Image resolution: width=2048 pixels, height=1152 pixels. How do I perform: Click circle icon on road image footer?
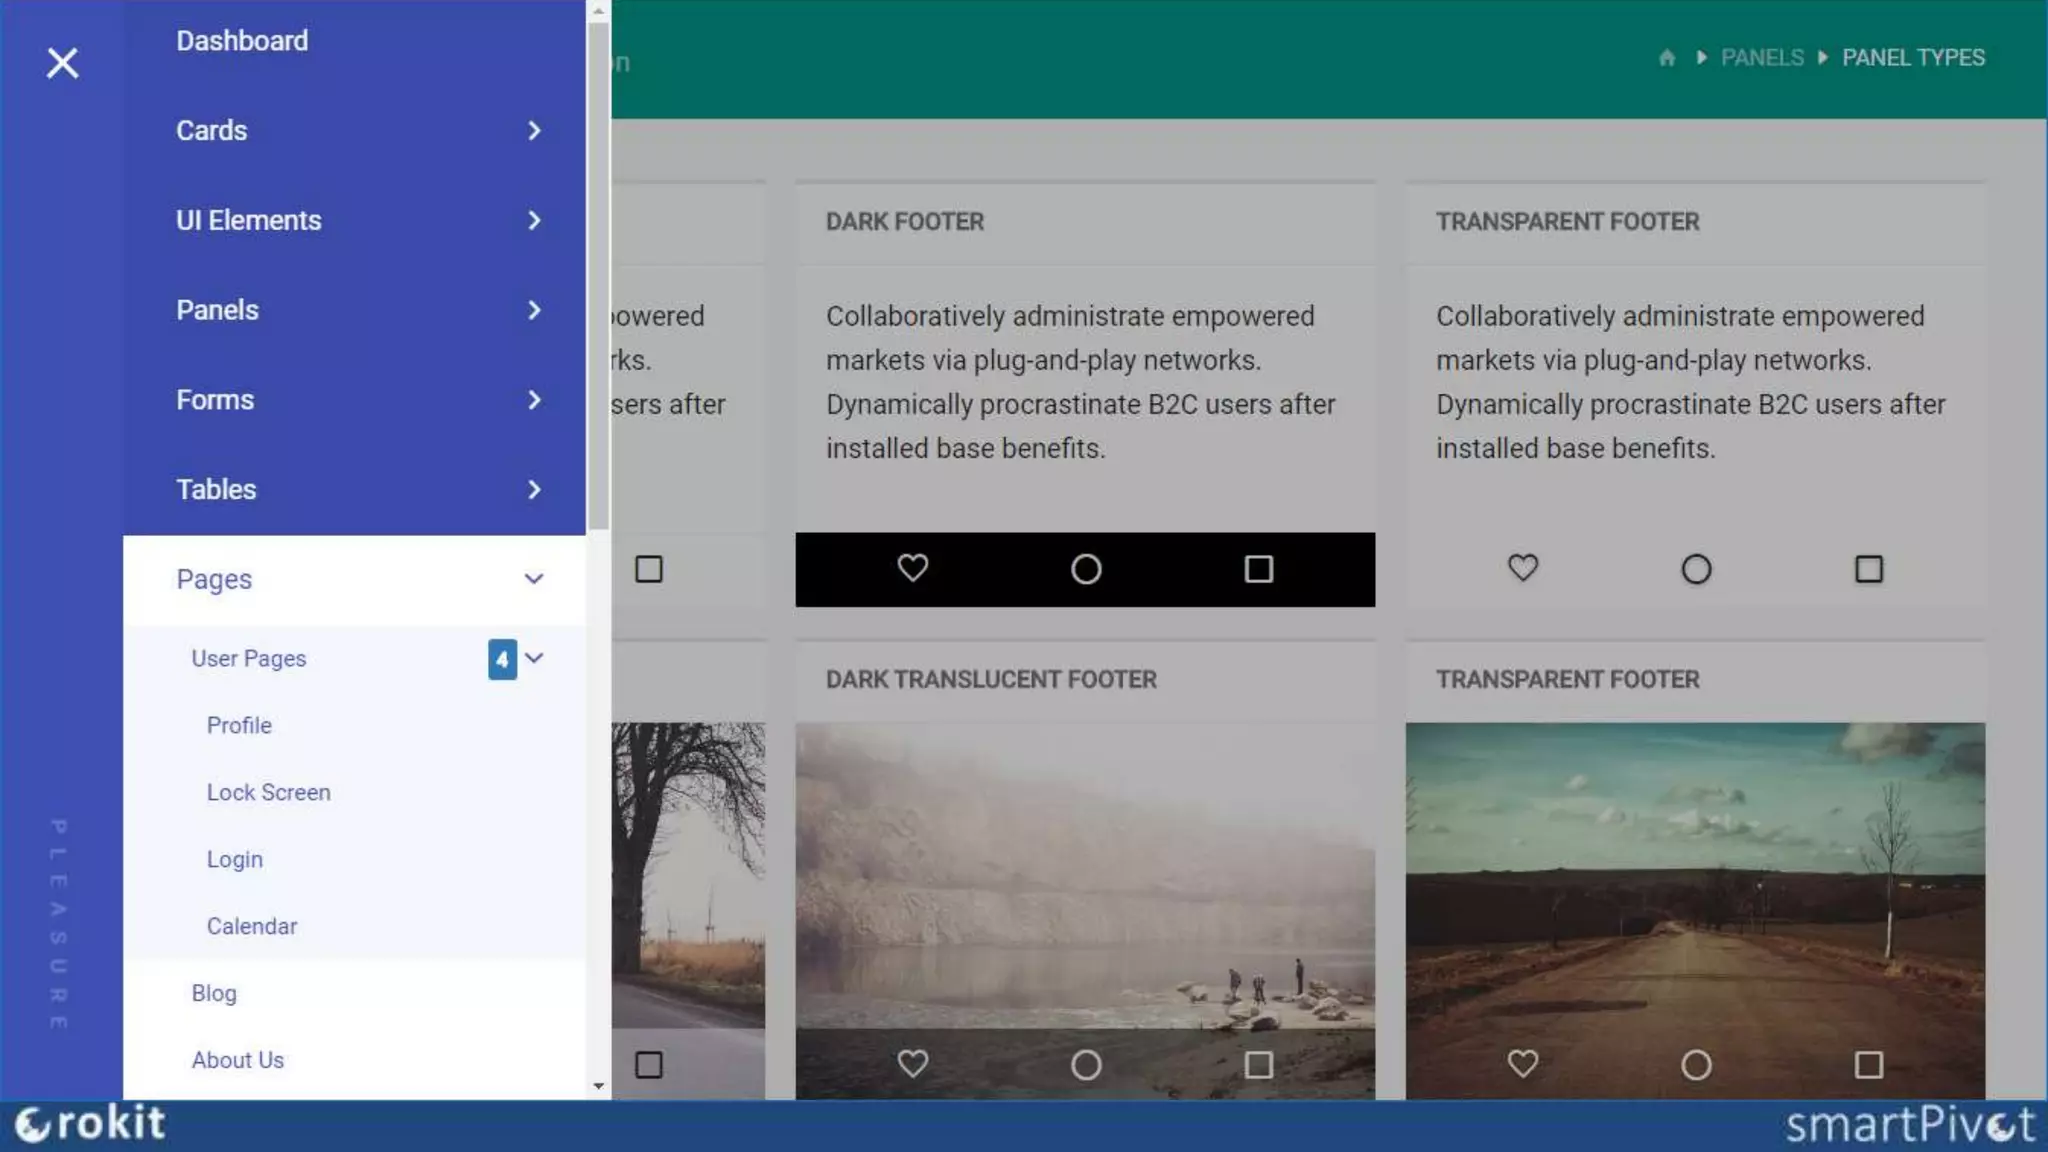1696,1064
